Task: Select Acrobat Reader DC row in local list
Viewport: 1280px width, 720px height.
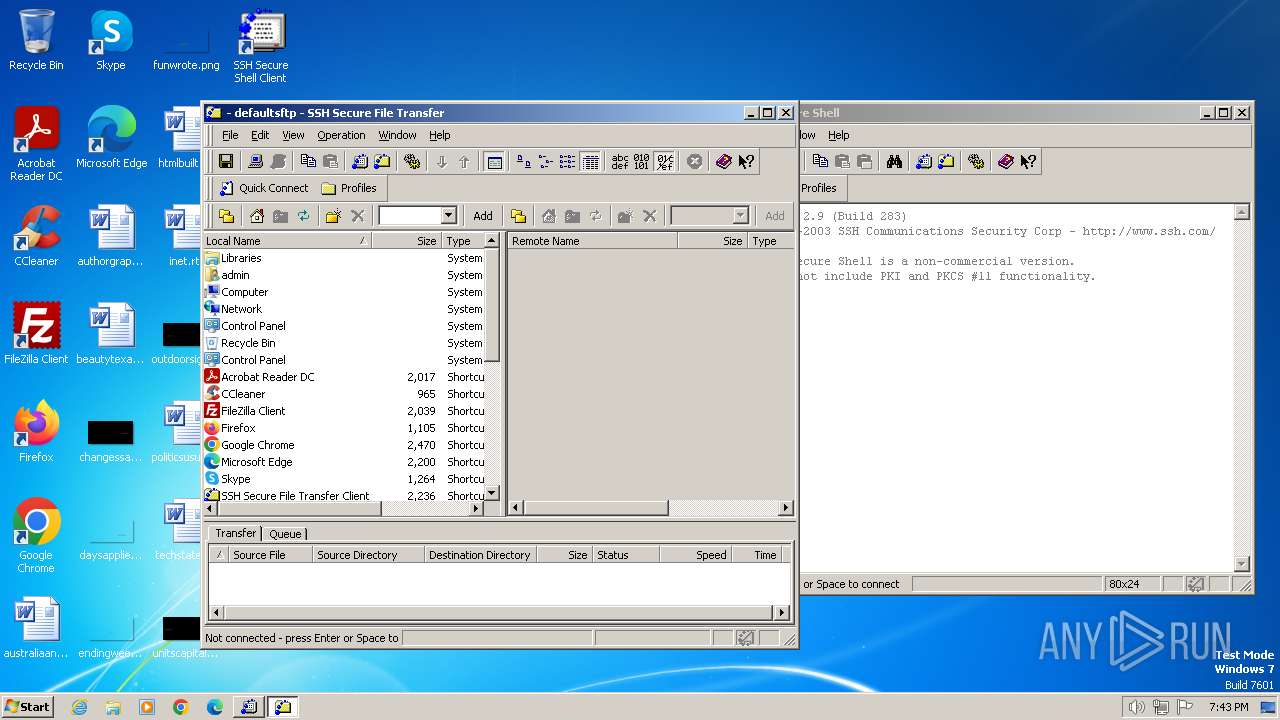Action: (x=344, y=377)
